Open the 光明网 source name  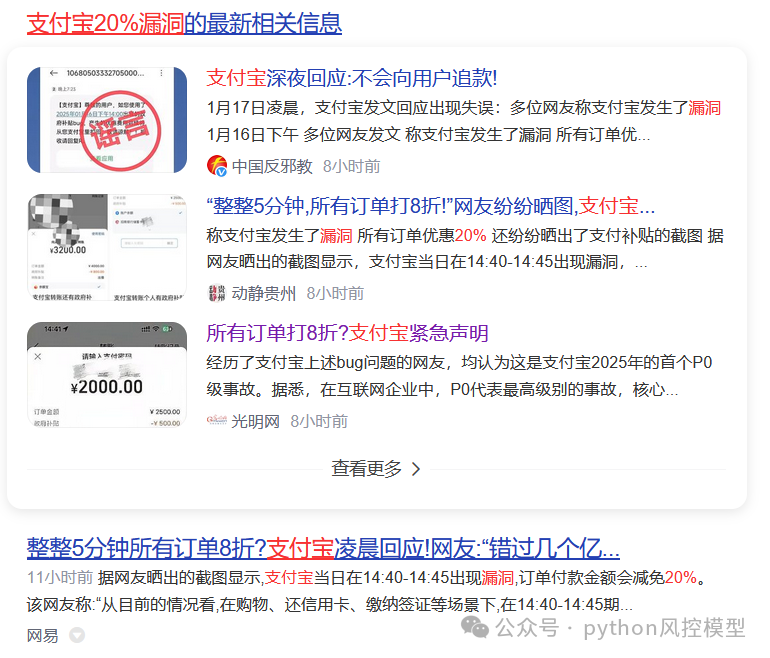(255, 421)
